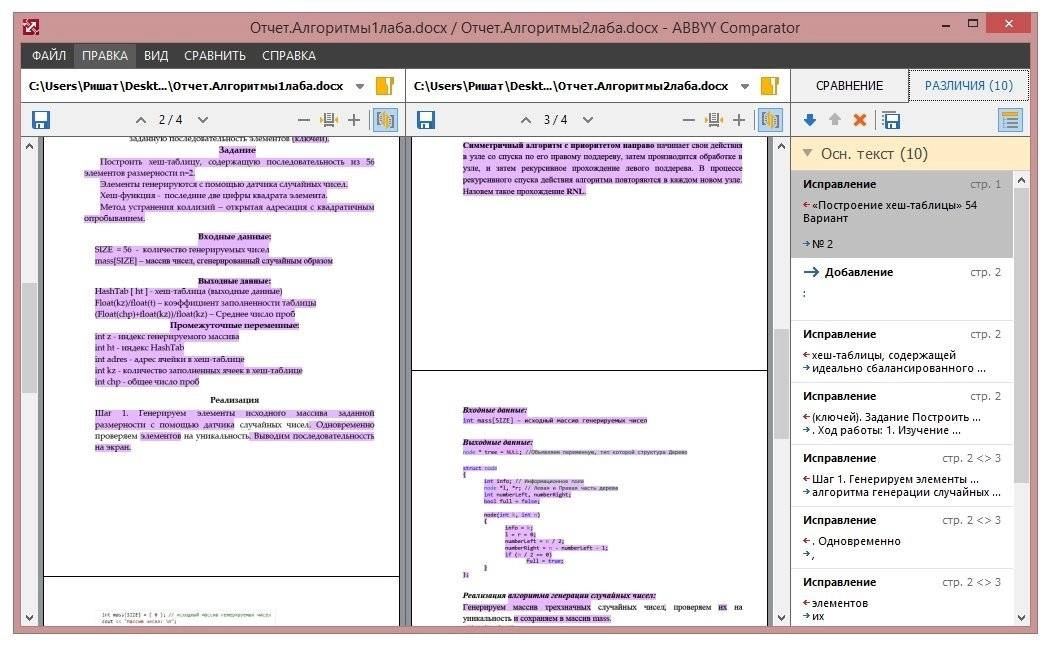Jump to the previous difference
The width and height of the screenshot is (1055, 653).
(835, 120)
